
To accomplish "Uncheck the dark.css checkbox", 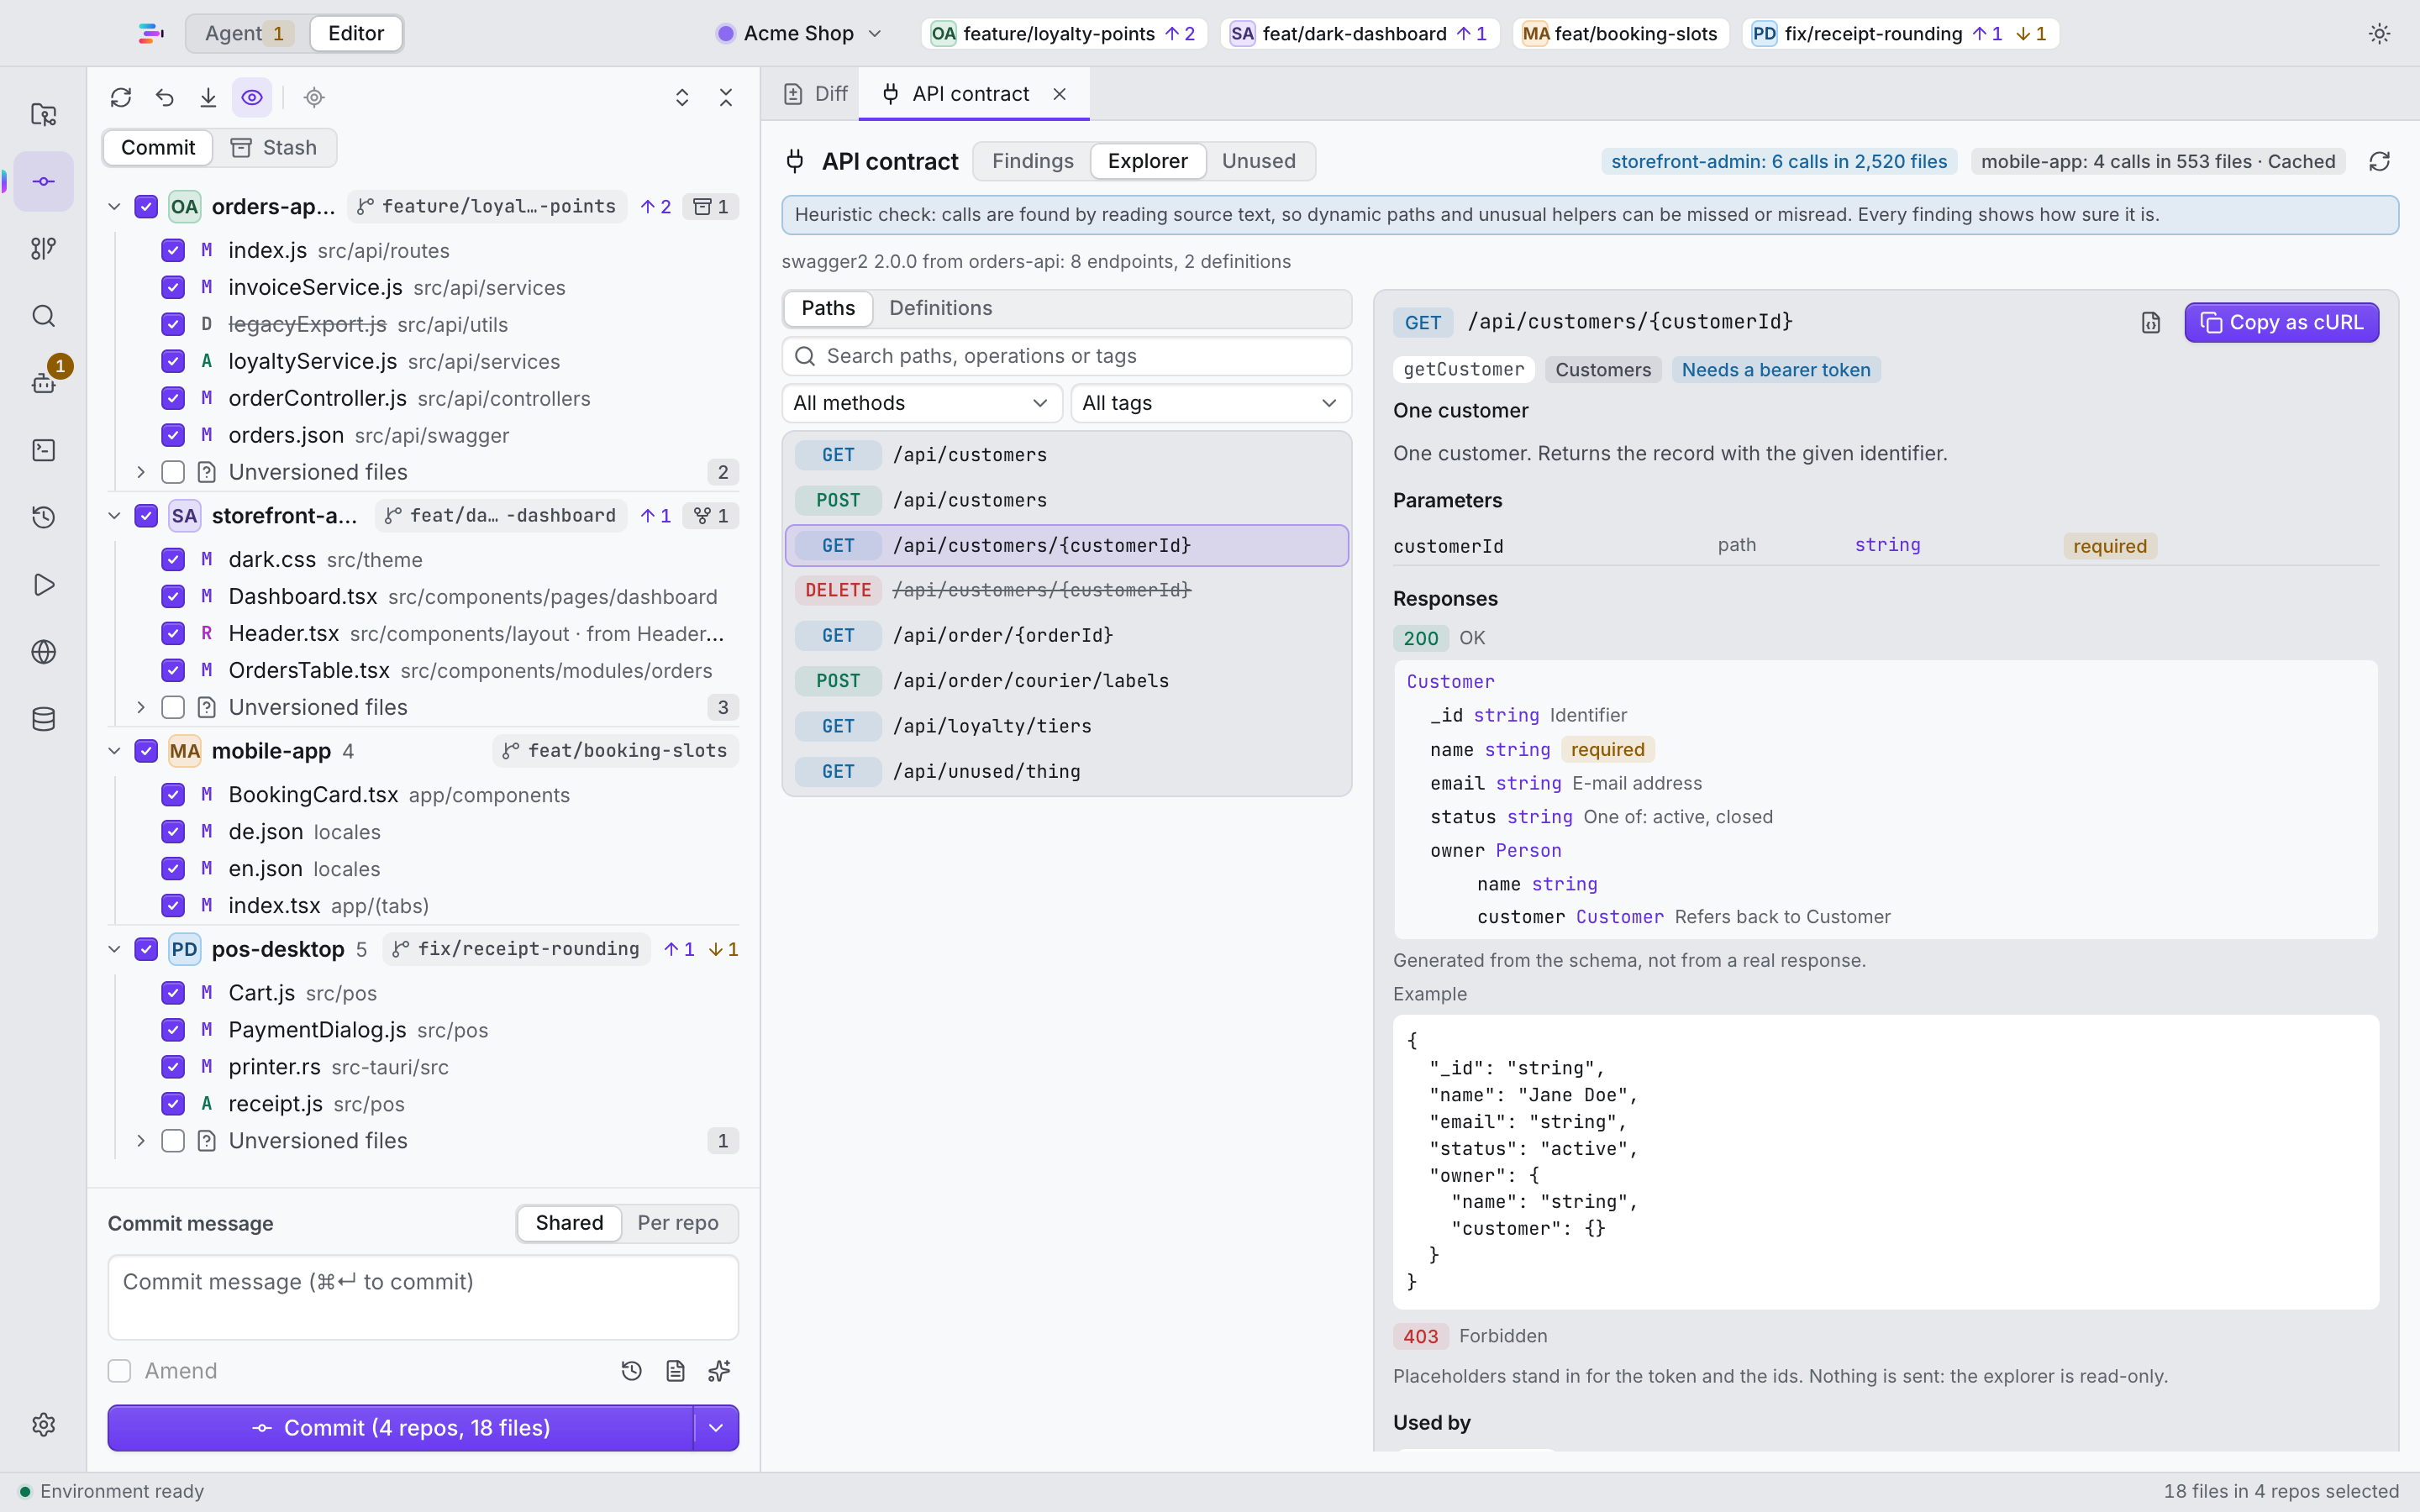I will pyautogui.click(x=173, y=559).
